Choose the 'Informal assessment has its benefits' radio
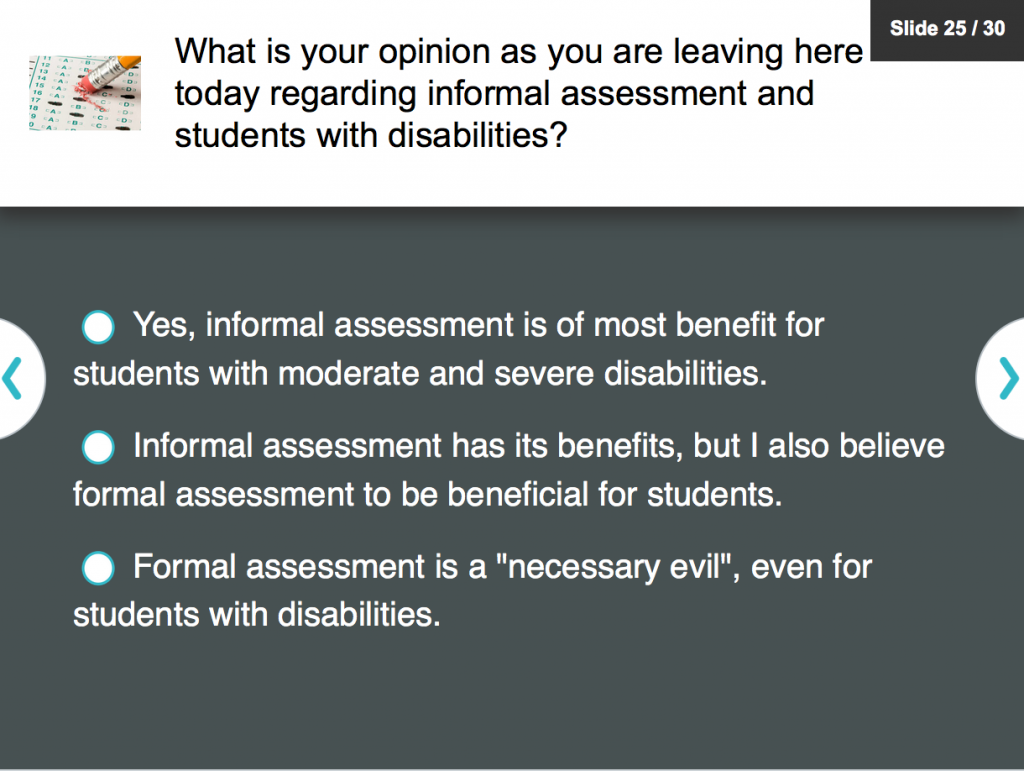The height and width of the screenshot is (771, 1024). pyautogui.click(x=98, y=446)
